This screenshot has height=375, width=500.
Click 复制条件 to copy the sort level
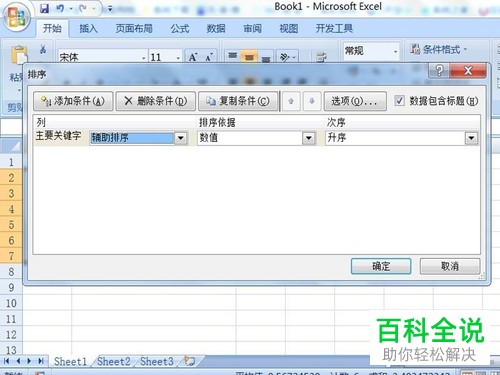pyautogui.click(x=238, y=101)
